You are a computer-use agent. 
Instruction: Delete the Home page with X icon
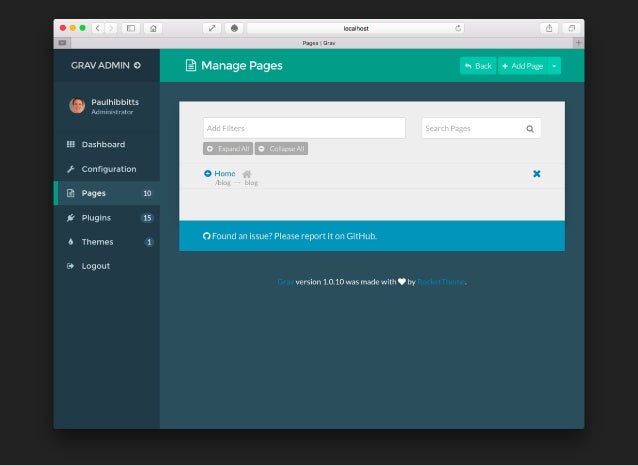tap(537, 174)
